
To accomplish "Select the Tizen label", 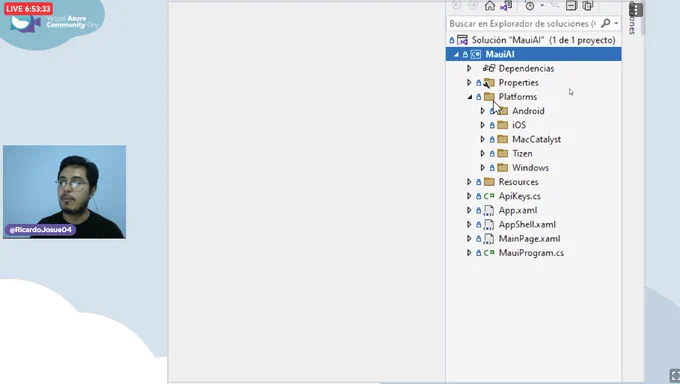I will (522, 154).
